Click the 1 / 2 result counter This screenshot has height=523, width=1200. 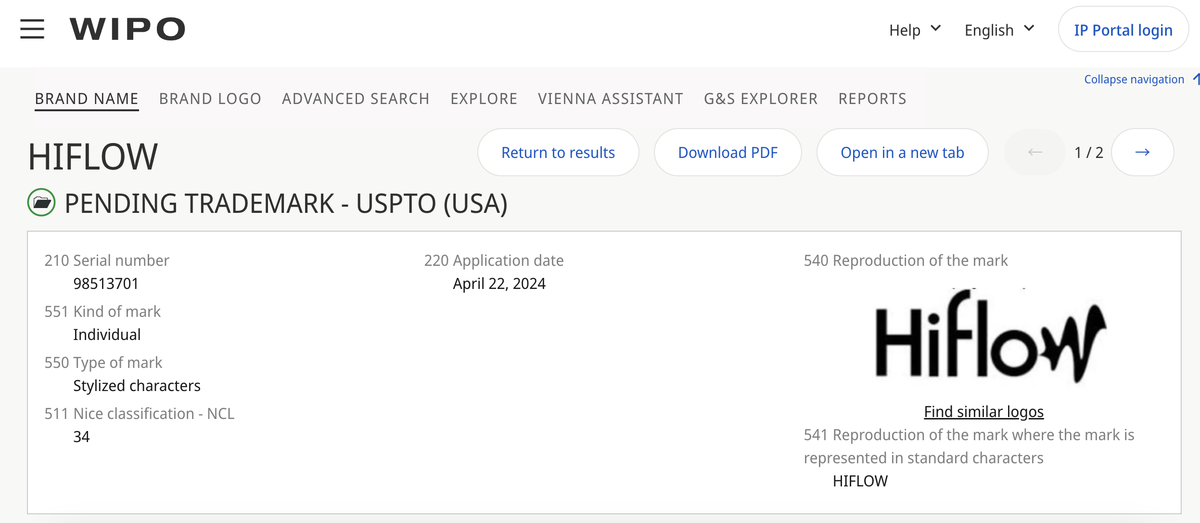(x=1089, y=152)
